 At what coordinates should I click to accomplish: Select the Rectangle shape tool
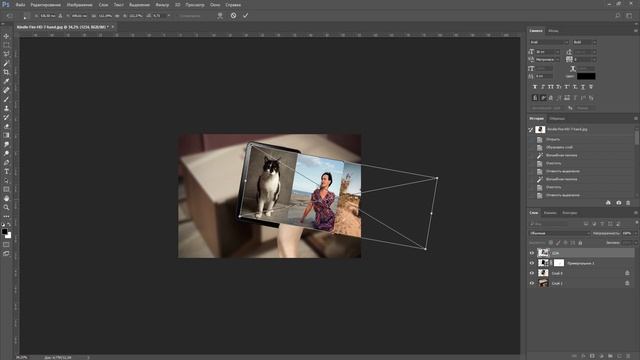(x=6, y=189)
